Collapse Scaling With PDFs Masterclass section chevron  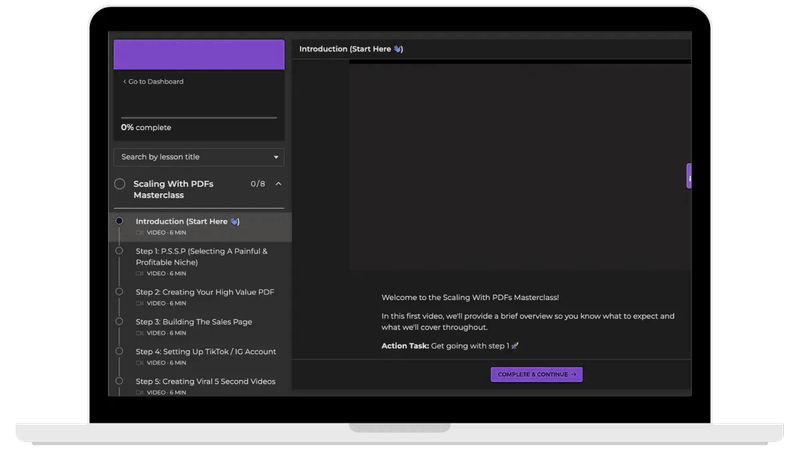point(279,184)
